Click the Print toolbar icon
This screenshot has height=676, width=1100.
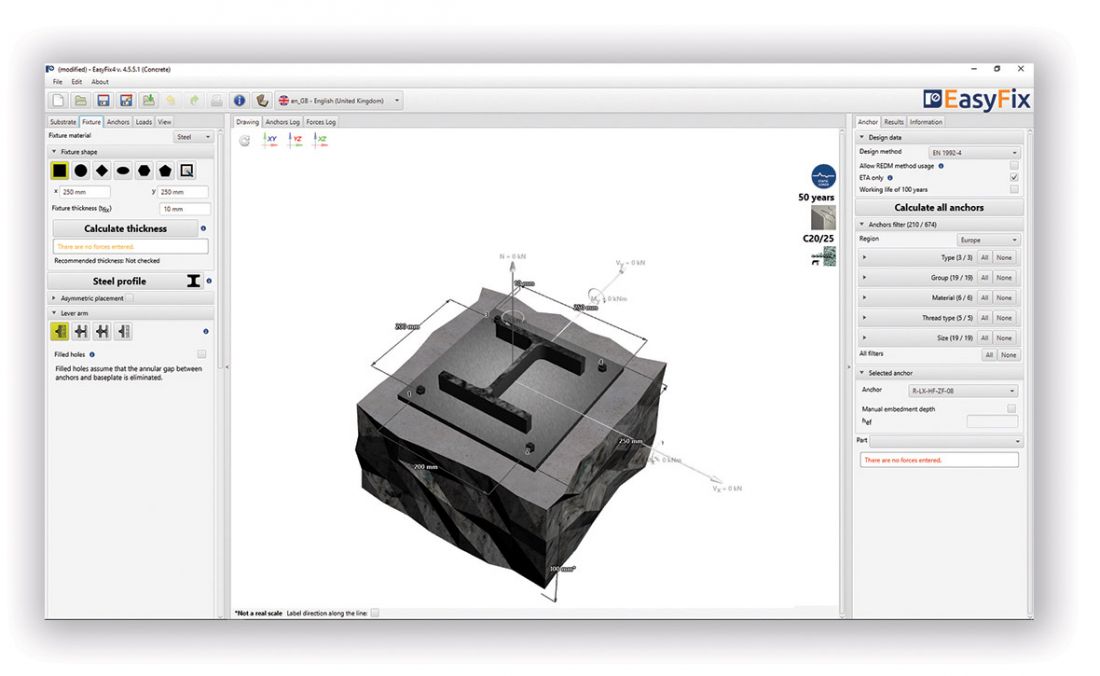pos(217,101)
